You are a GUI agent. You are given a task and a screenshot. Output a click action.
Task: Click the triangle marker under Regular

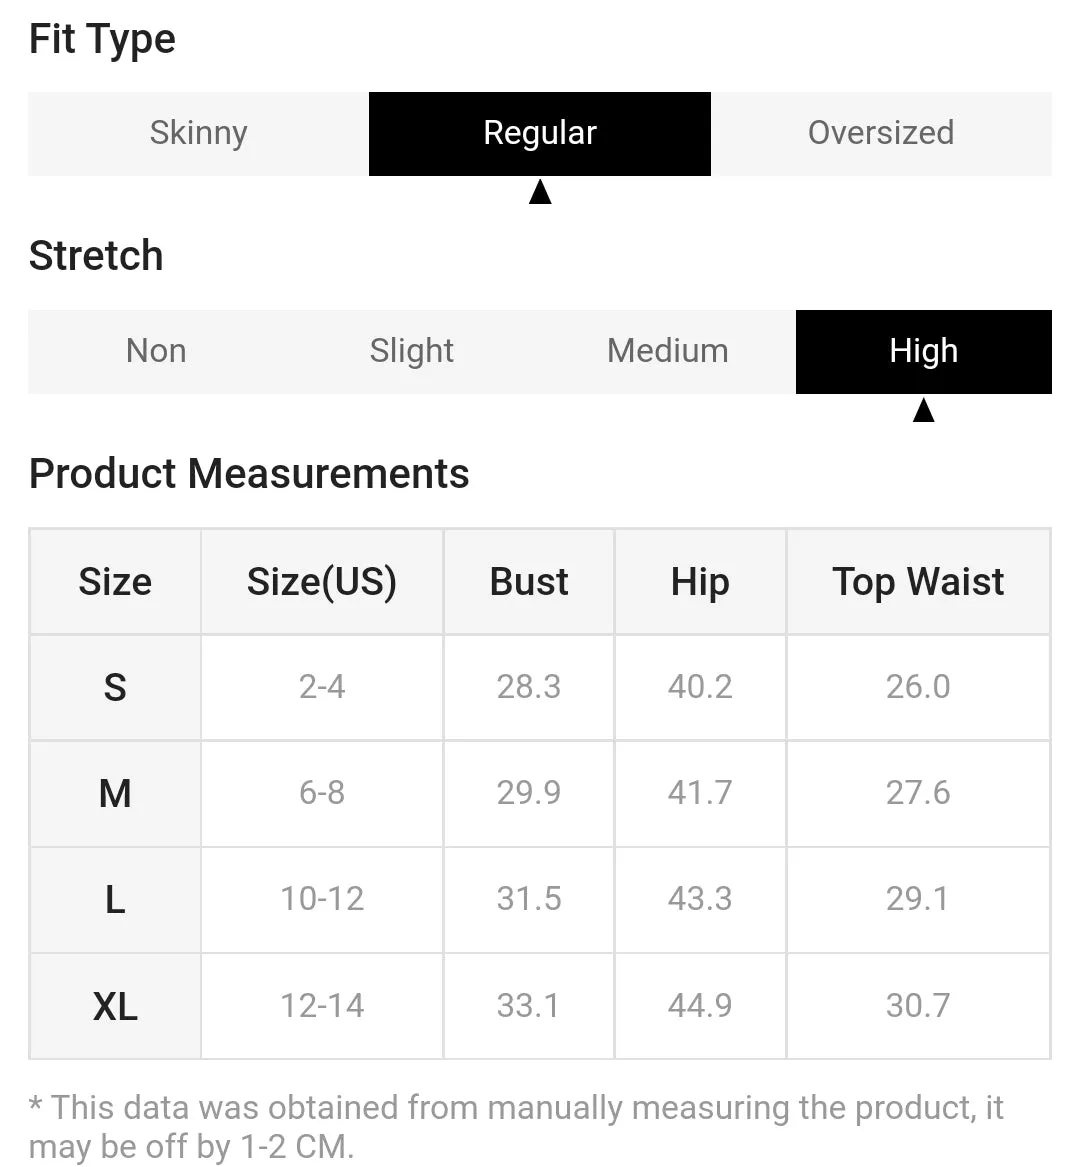540,191
